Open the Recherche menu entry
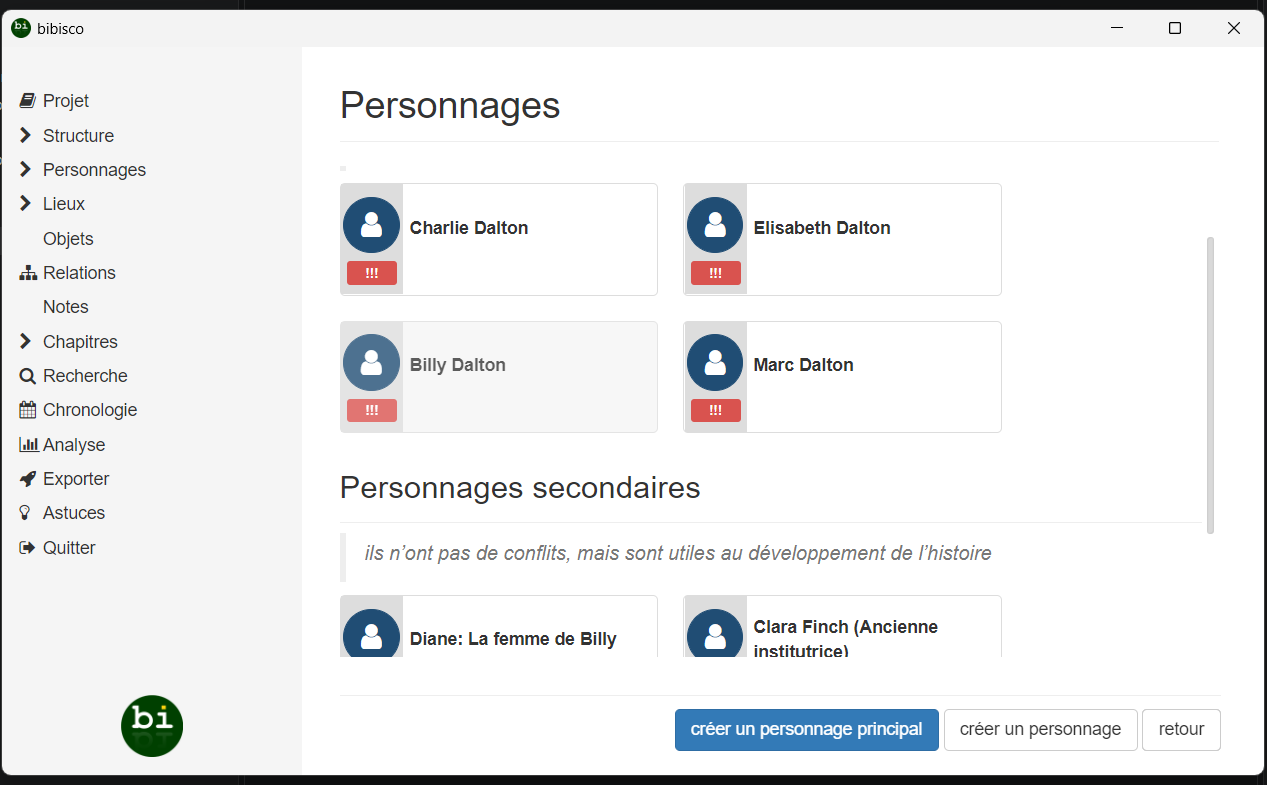The image size is (1267, 785). point(85,376)
